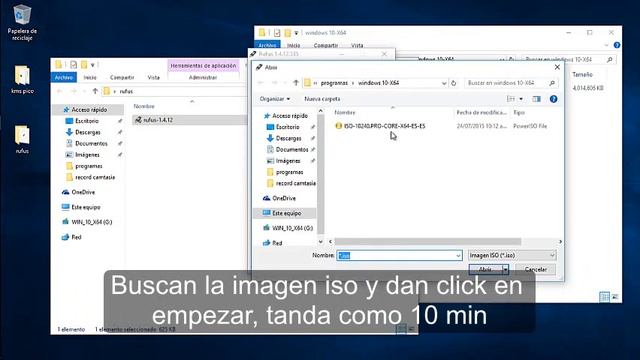The image size is (640, 360).
Task: Click the refresh icon in Abrir dialog
Action: click(453, 83)
